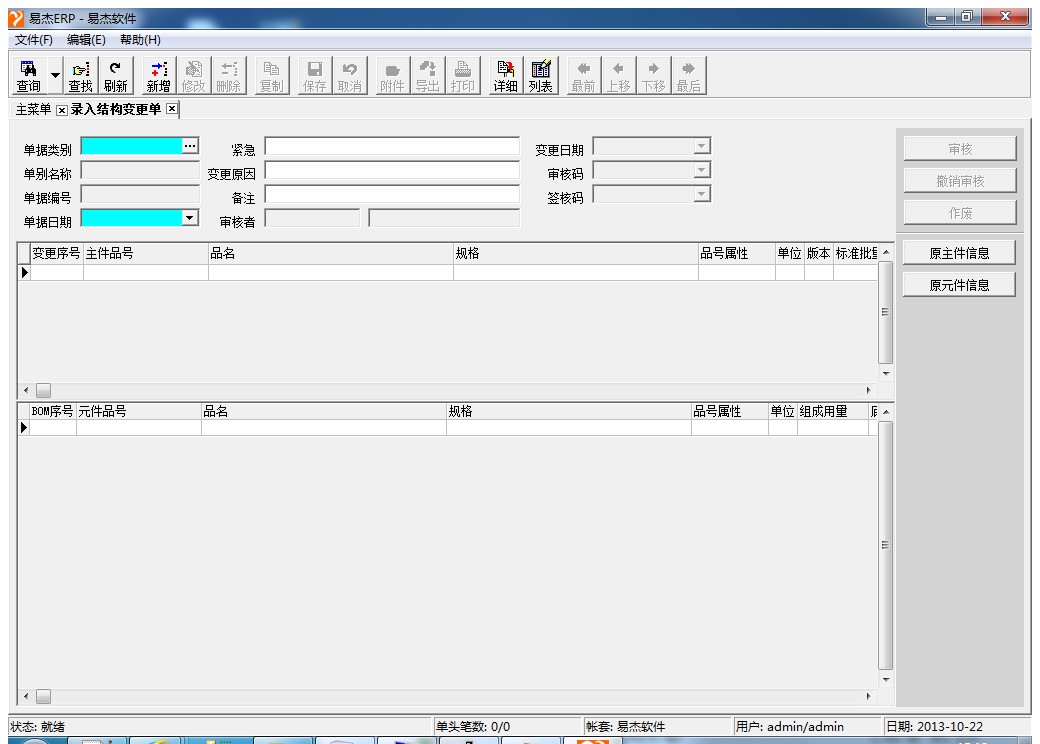The height and width of the screenshot is (744, 1040).
Task: Open the 单据类别 lookup ellipsis button
Action: pos(190,146)
